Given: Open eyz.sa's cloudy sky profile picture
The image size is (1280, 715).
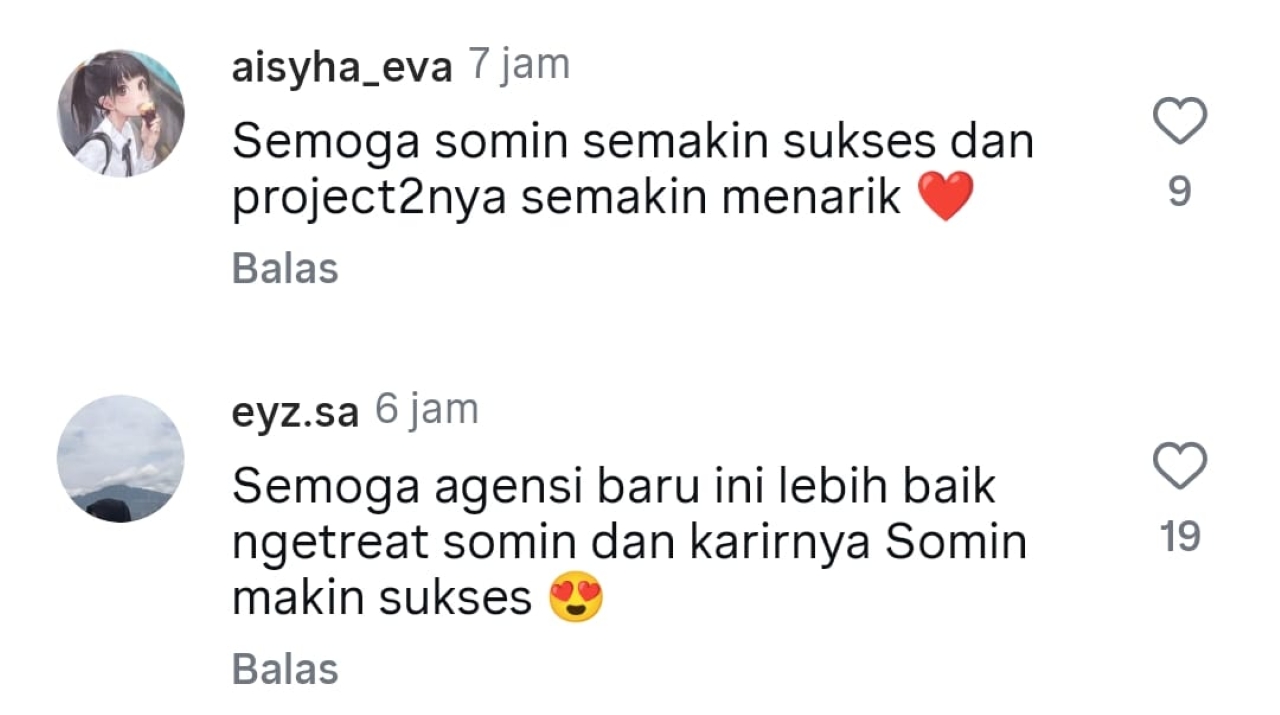Looking at the screenshot, I should [x=121, y=459].
